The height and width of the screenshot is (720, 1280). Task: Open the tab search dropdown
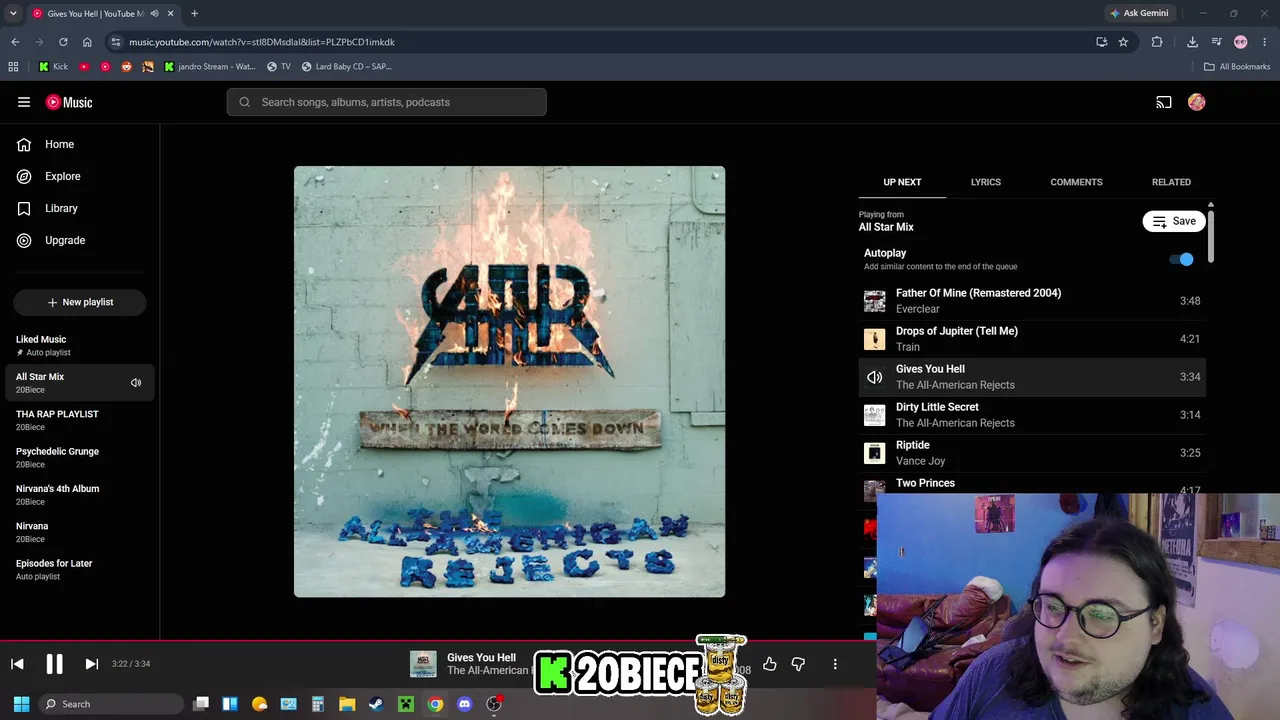tap(13, 13)
